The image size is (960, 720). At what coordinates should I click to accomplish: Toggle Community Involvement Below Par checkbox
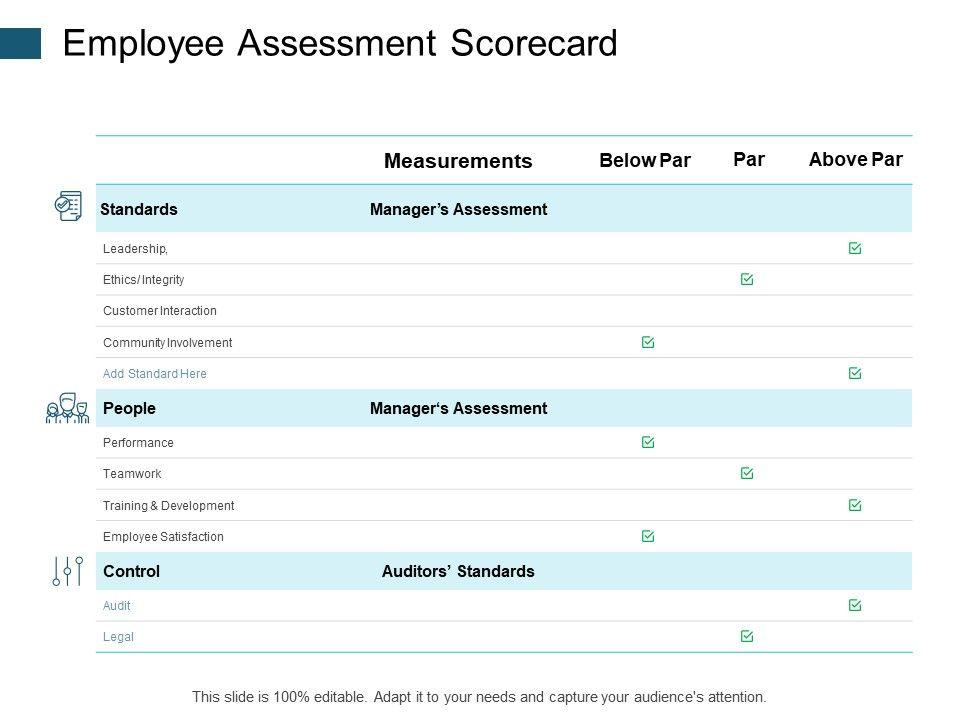648,342
